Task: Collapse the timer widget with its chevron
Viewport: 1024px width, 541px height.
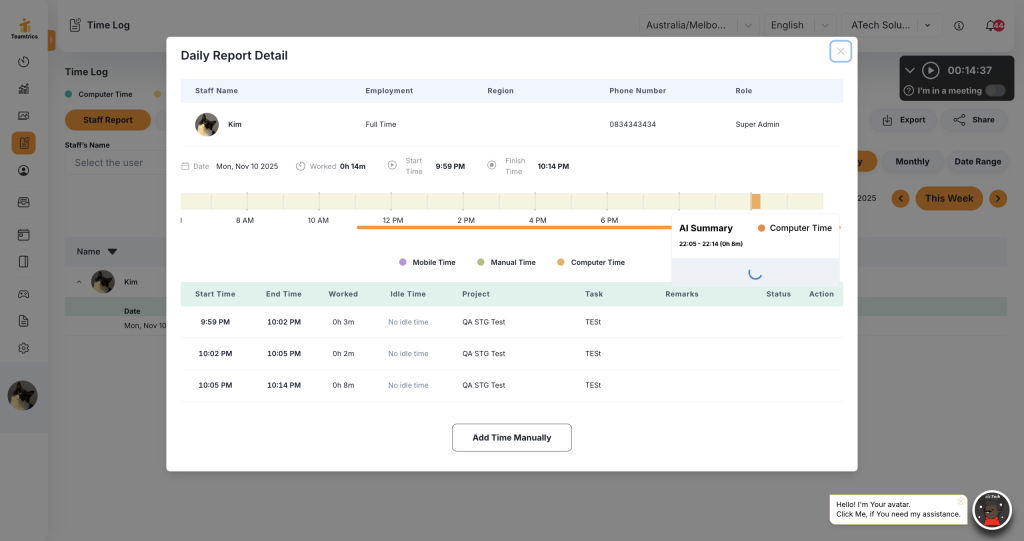Action: pos(910,70)
